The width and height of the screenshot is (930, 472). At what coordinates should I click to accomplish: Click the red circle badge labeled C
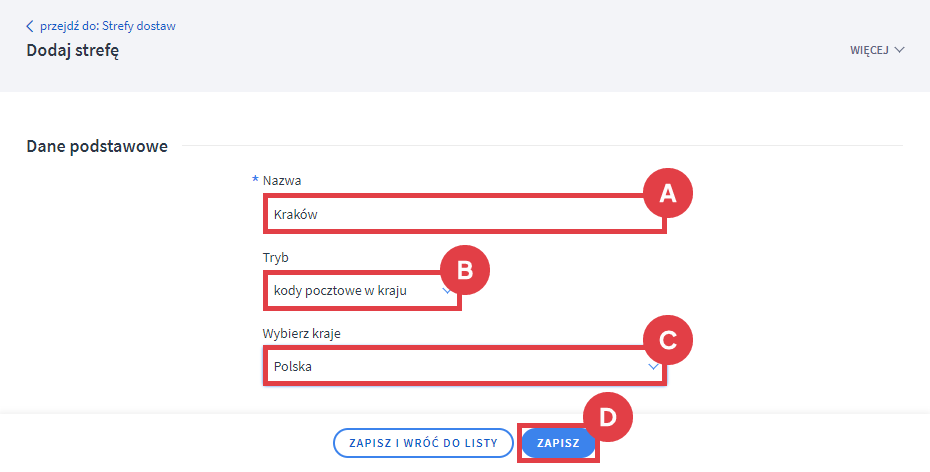(667, 342)
